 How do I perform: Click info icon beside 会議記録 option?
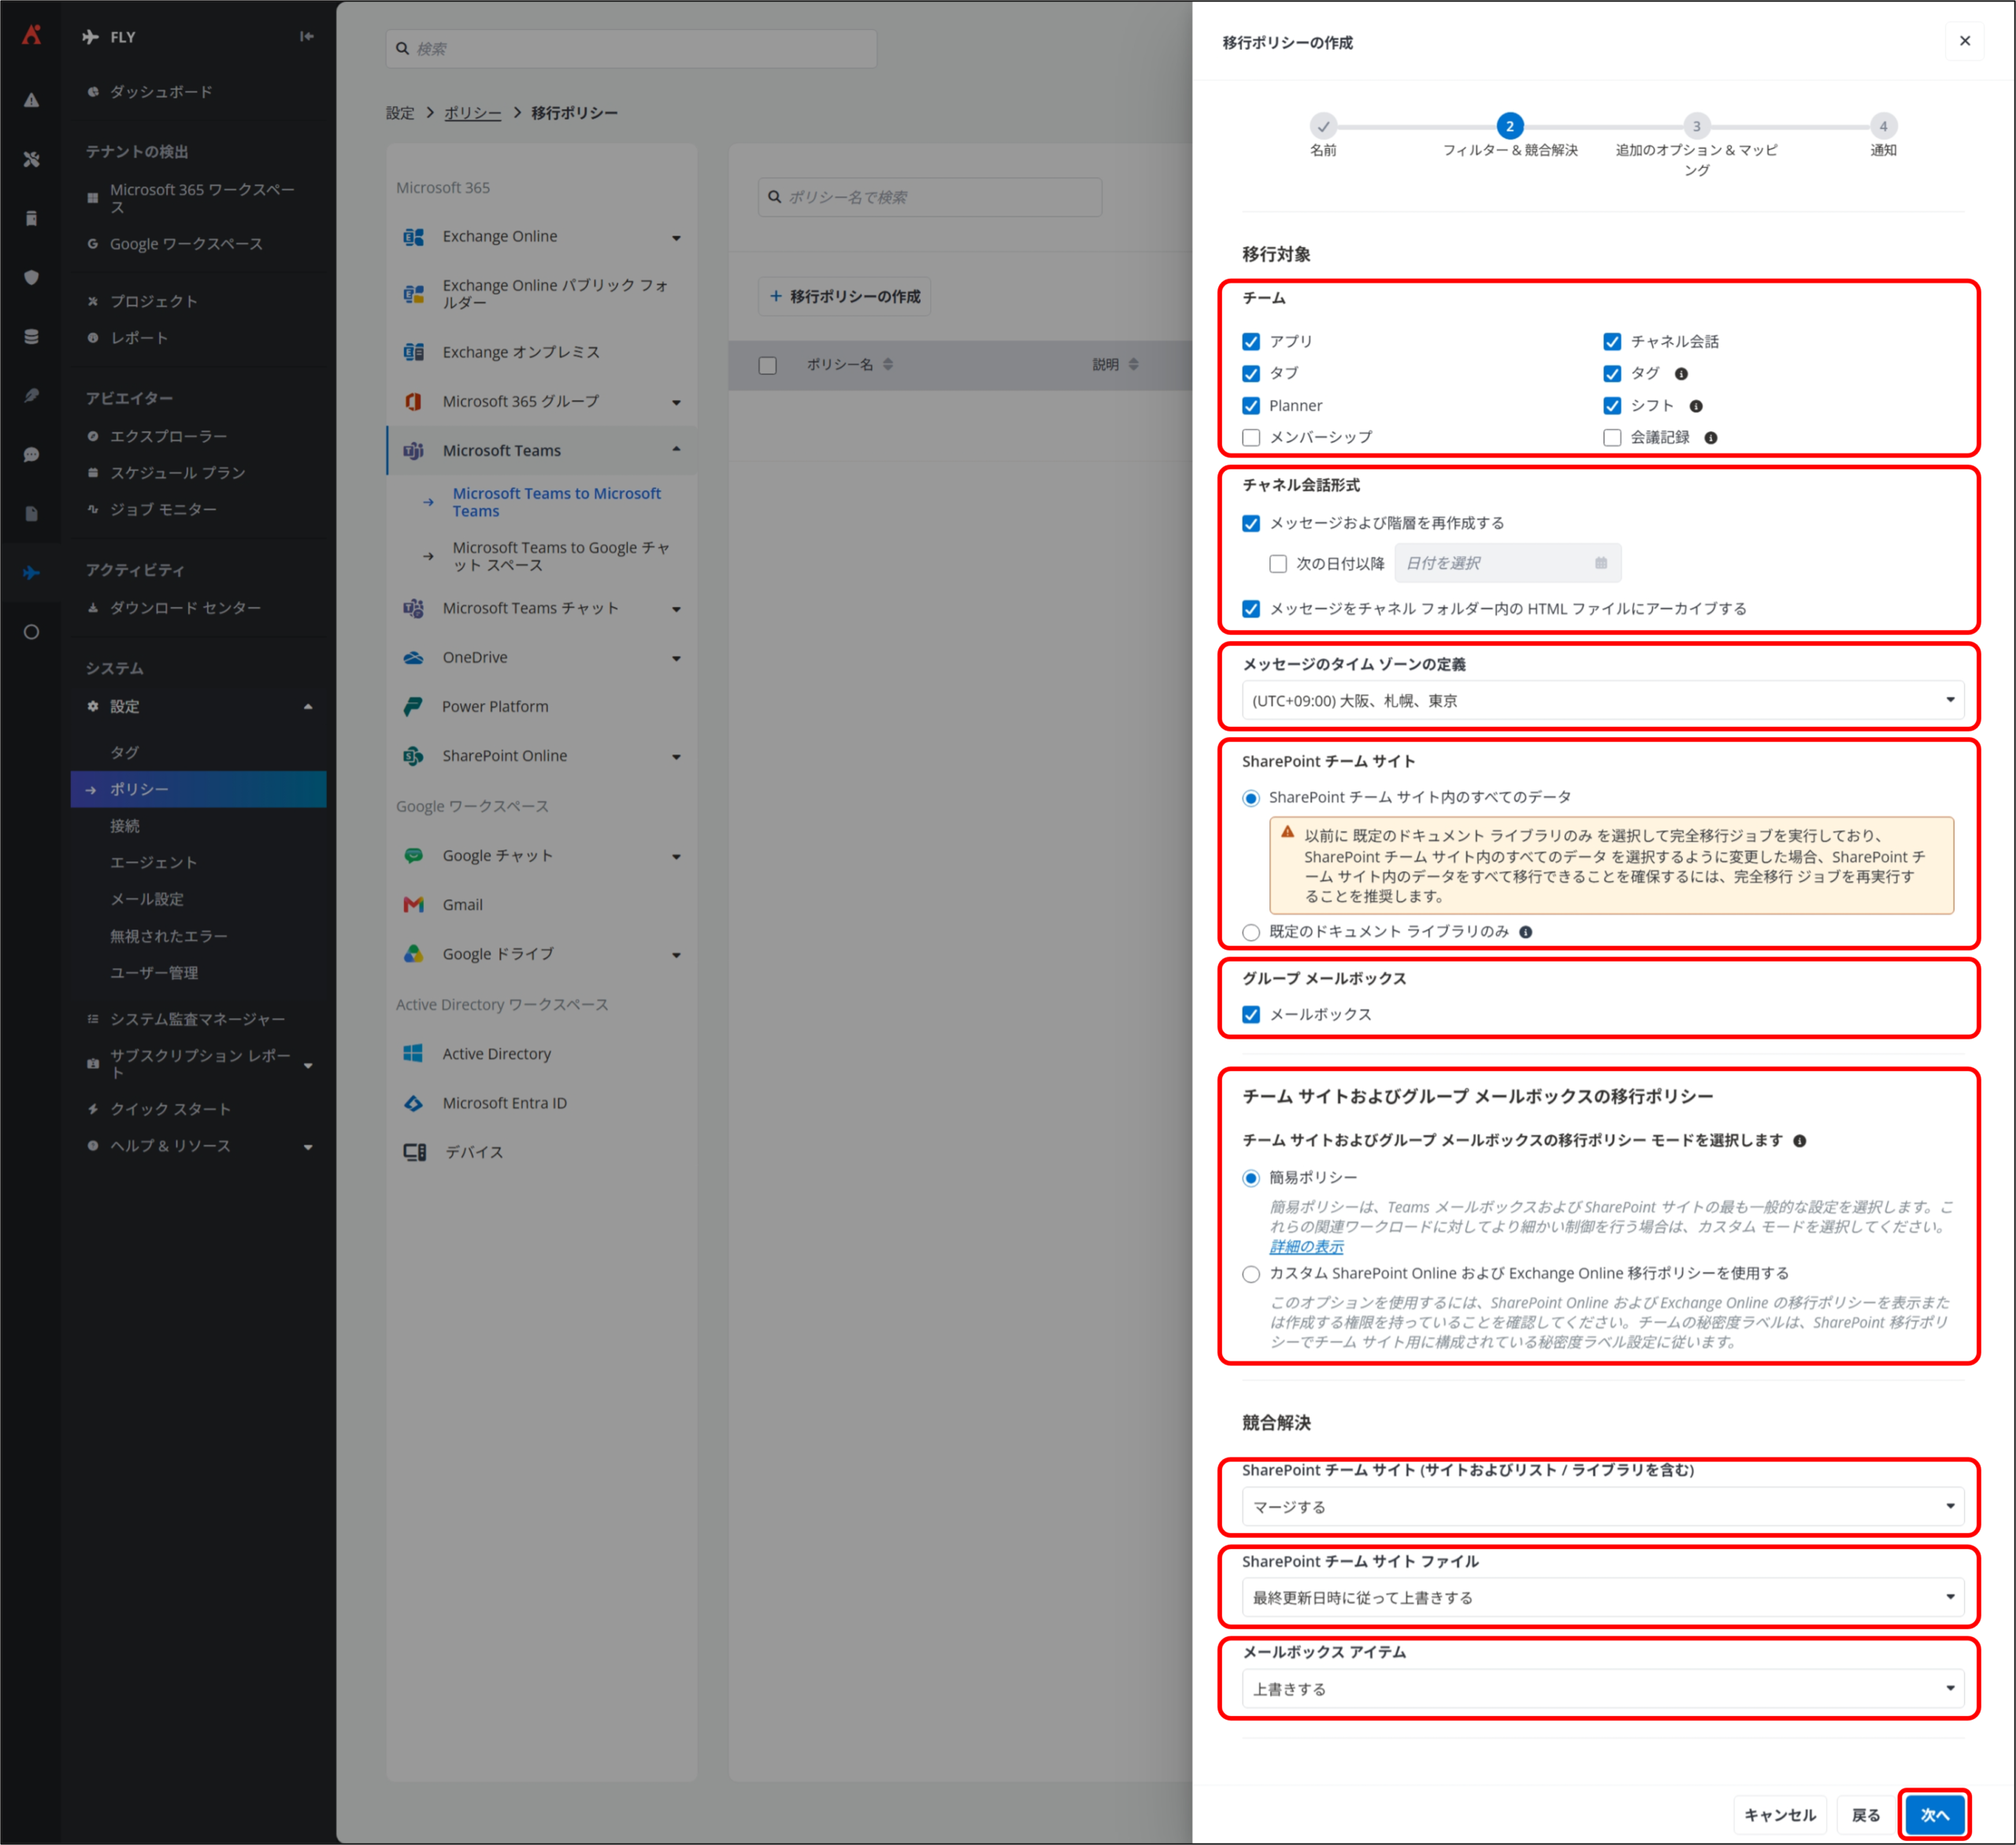pyautogui.click(x=1711, y=438)
